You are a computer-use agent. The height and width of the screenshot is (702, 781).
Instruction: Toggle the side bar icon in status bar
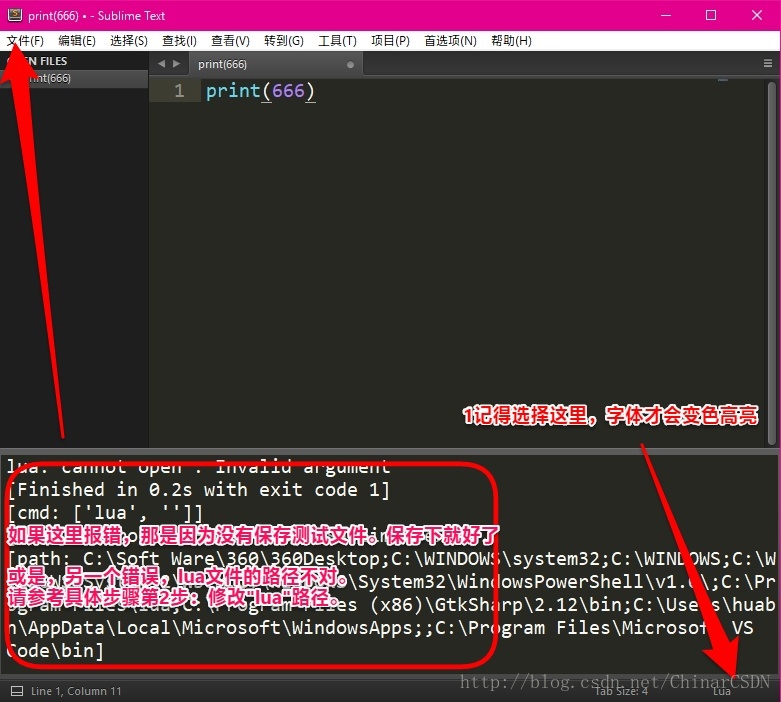[17, 691]
